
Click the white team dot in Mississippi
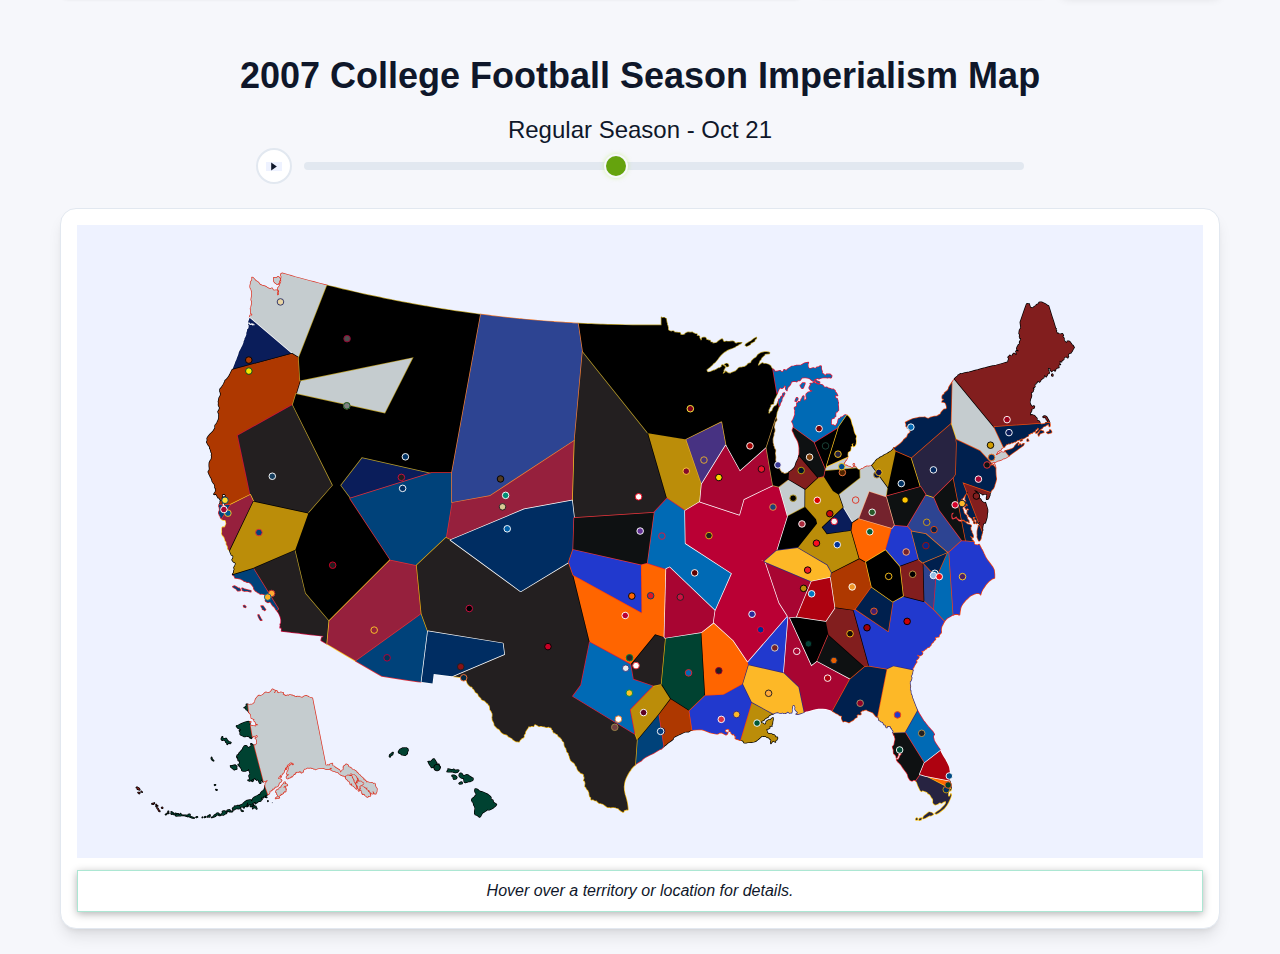[796, 651]
